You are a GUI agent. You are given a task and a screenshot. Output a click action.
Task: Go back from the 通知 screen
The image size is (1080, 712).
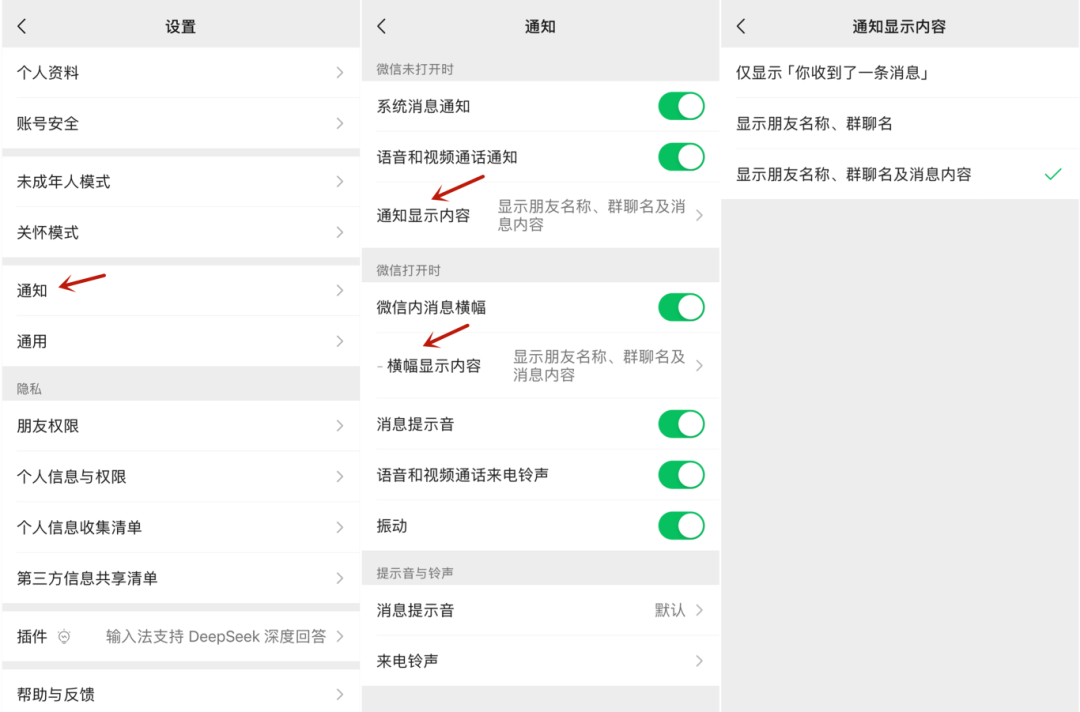click(382, 26)
